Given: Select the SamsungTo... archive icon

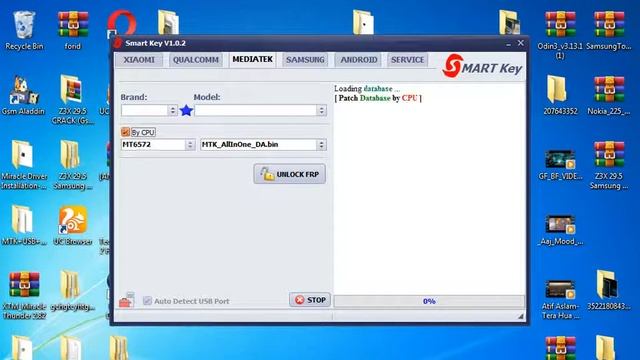Looking at the screenshot, I should [x=609, y=31].
